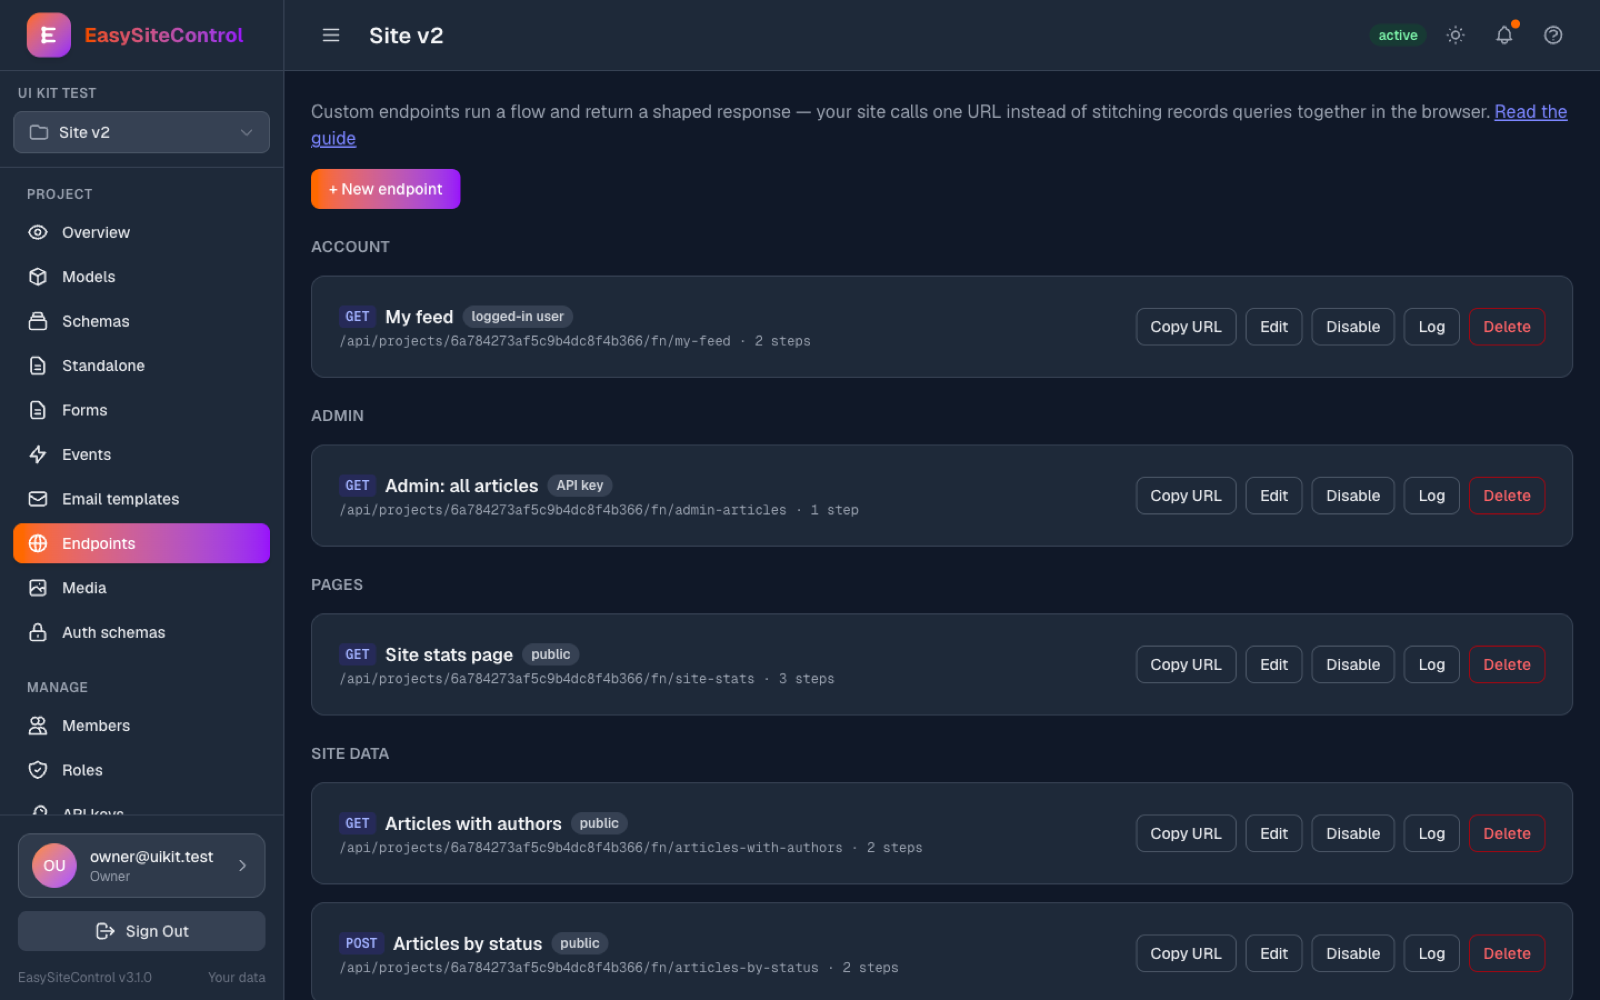Disable the My feed endpoint
This screenshot has height=1000, width=1600.
(1352, 327)
